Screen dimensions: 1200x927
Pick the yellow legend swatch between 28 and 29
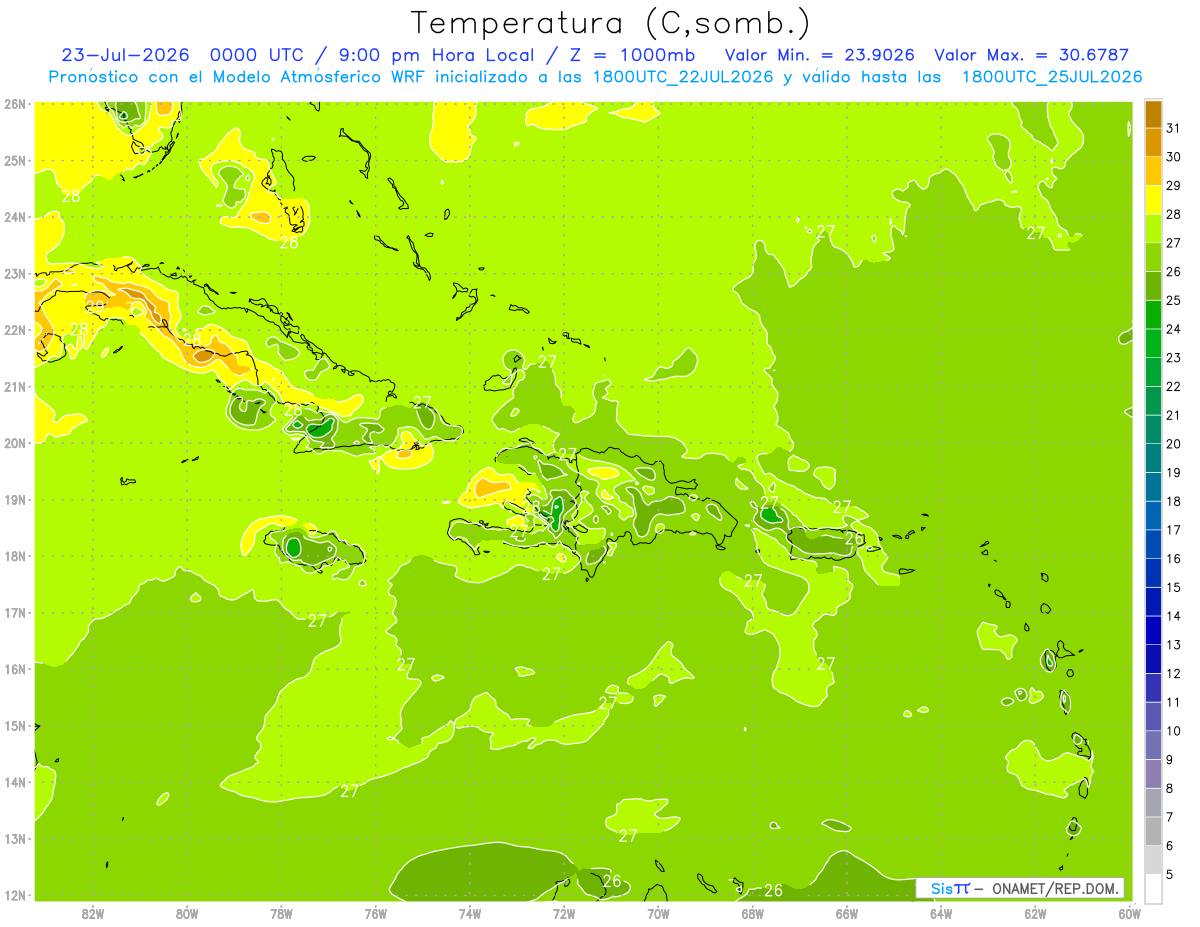tap(1153, 199)
